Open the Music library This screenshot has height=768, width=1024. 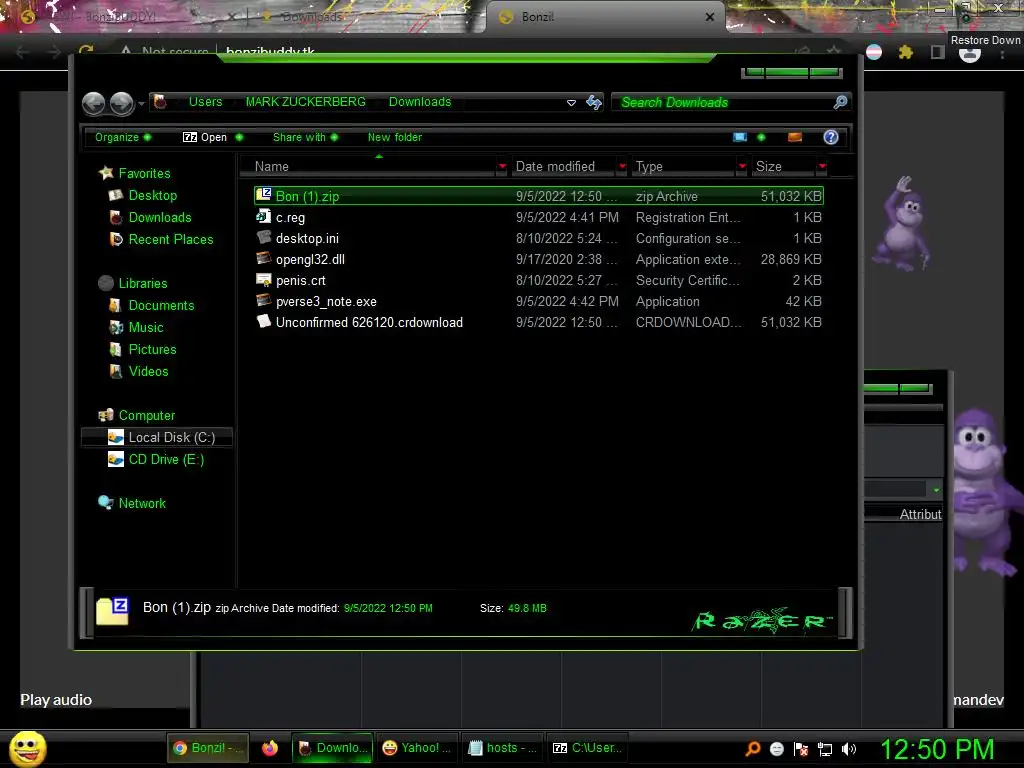[x=146, y=327]
